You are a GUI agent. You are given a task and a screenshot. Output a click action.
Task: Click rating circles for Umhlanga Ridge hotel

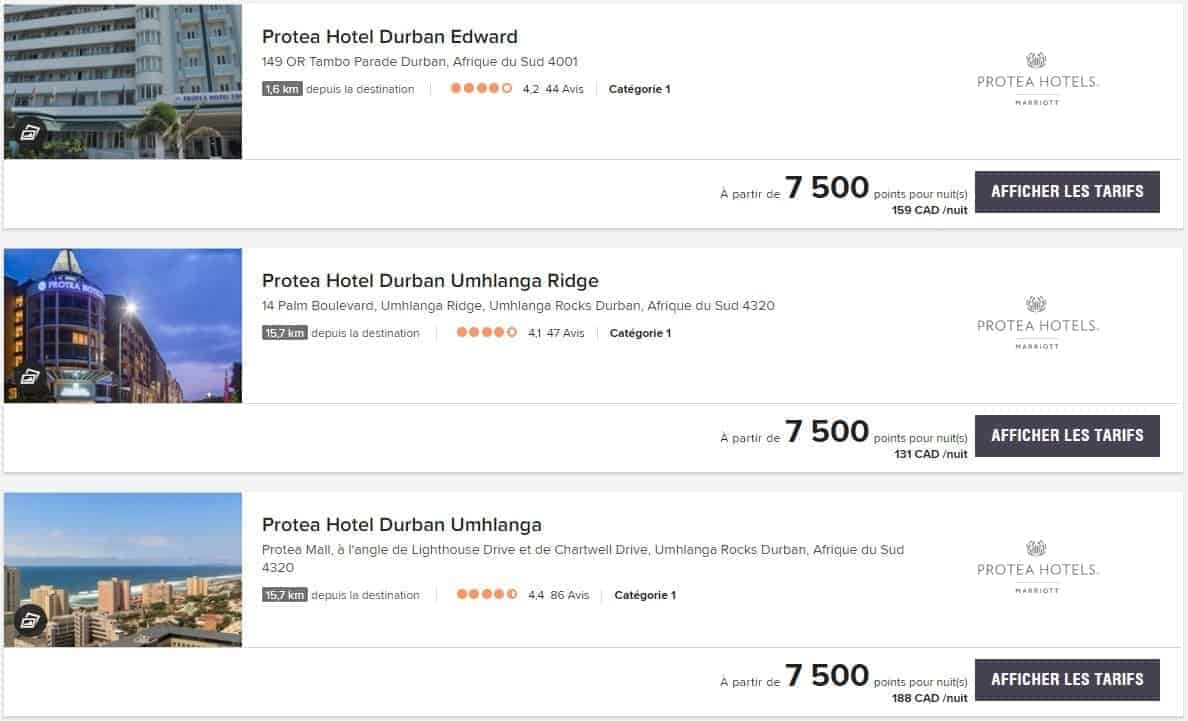click(x=487, y=333)
